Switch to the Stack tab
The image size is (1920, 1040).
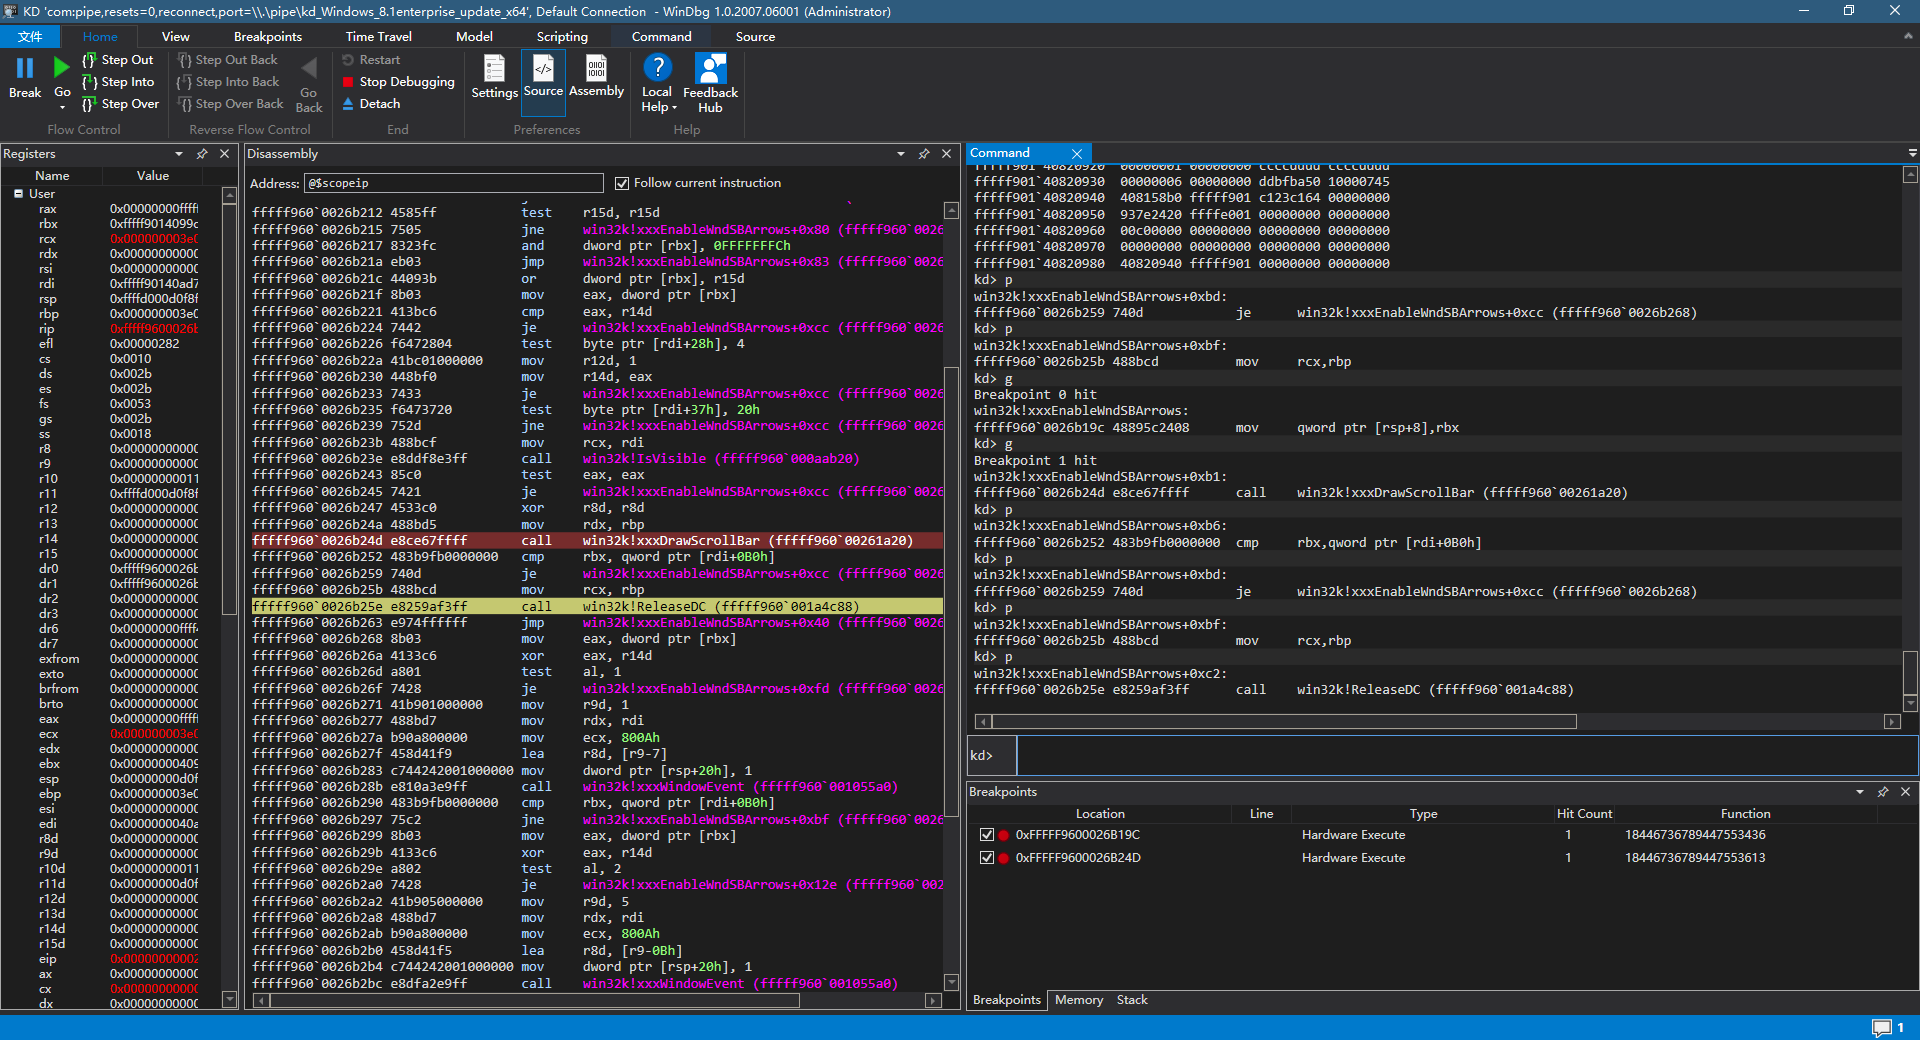[x=1132, y=1000]
